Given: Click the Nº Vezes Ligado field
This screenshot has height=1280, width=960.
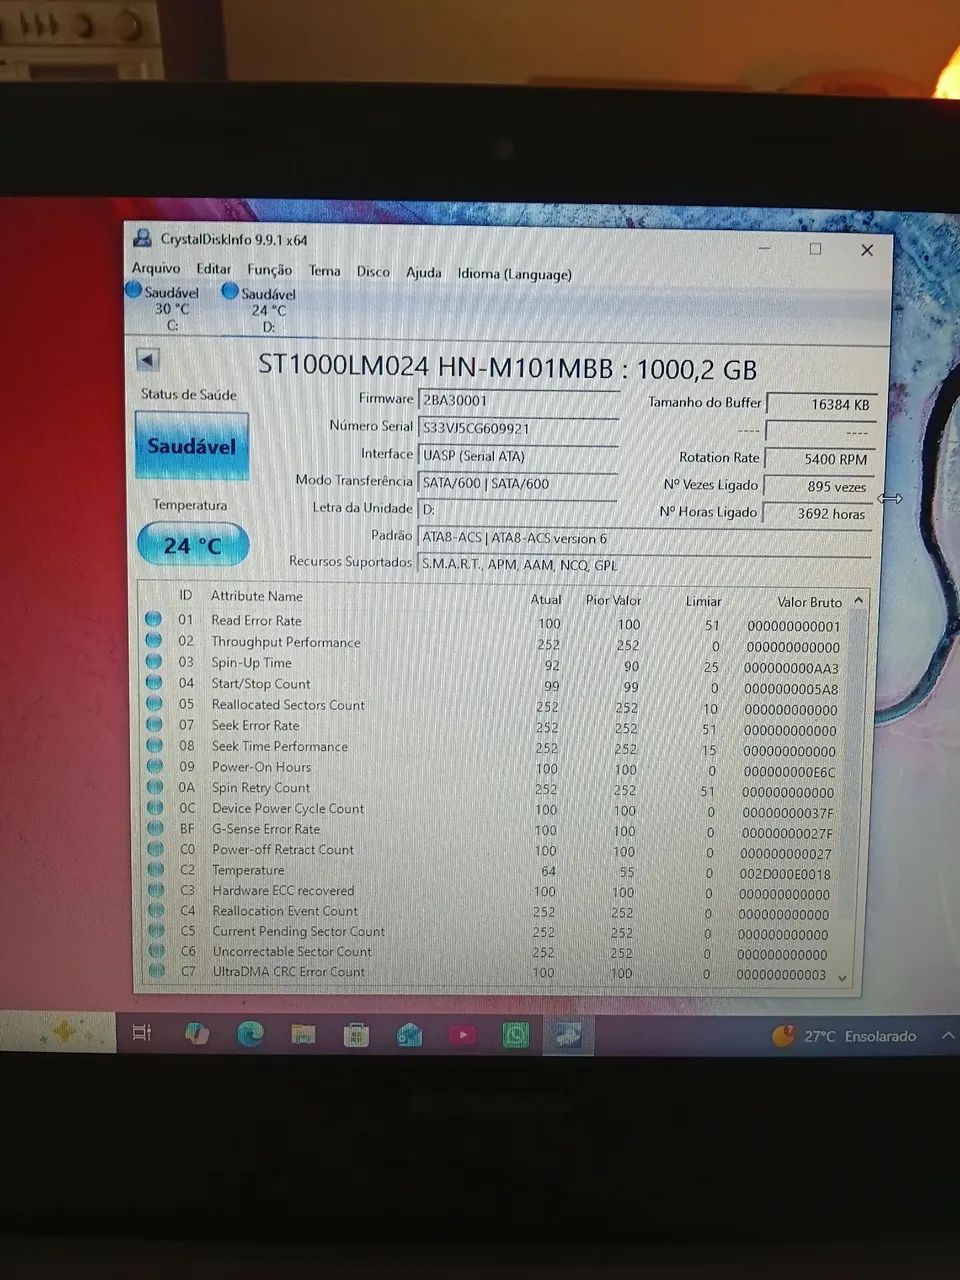Looking at the screenshot, I should pyautogui.click(x=821, y=486).
